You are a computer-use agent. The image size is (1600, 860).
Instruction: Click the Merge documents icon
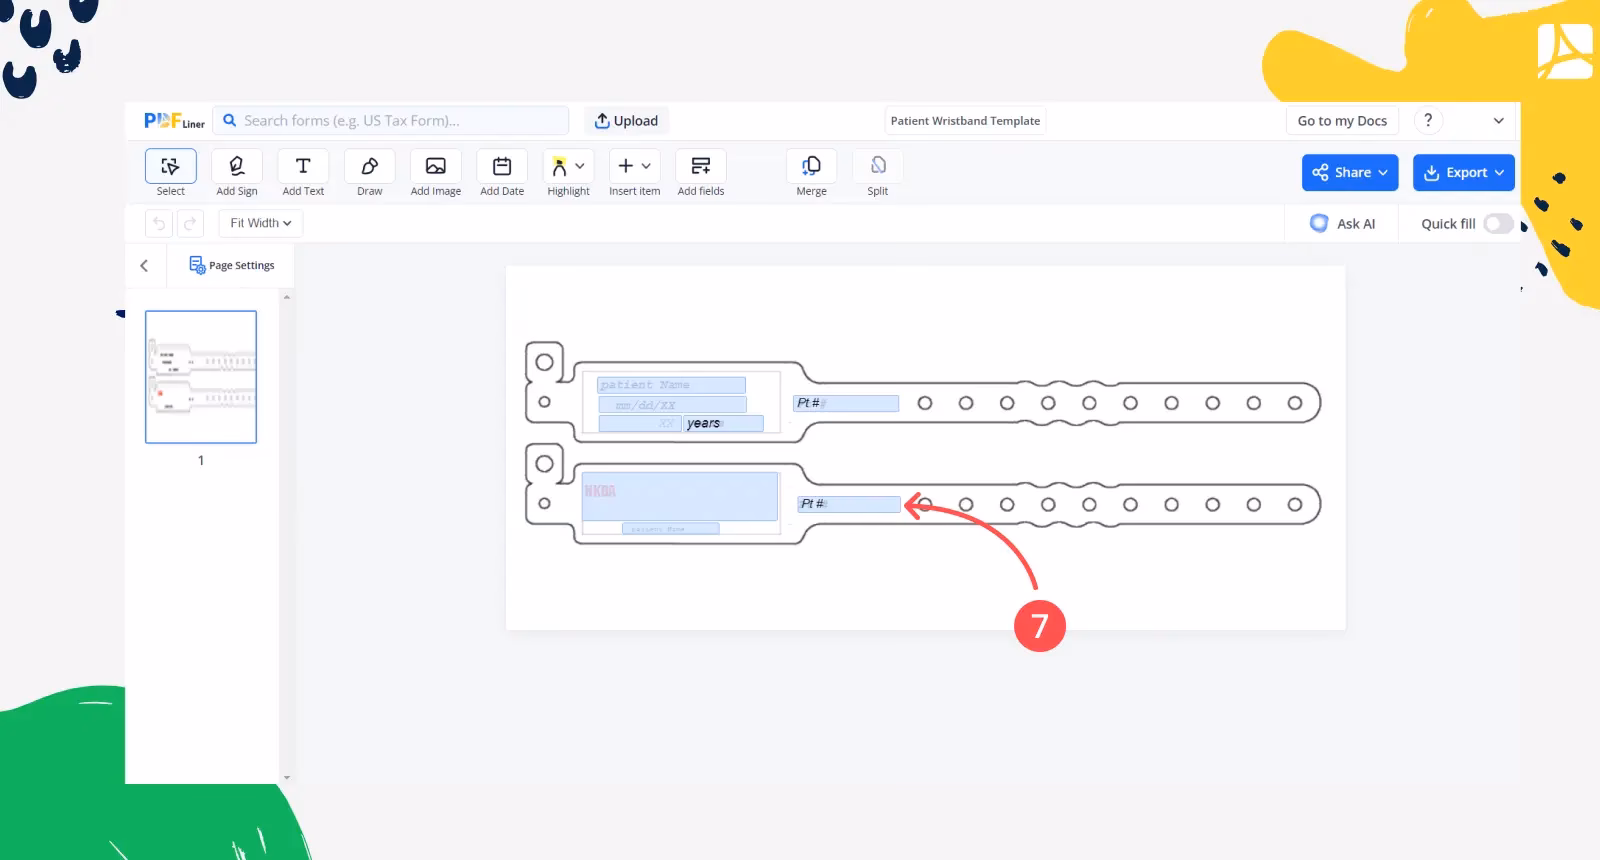tap(811, 167)
